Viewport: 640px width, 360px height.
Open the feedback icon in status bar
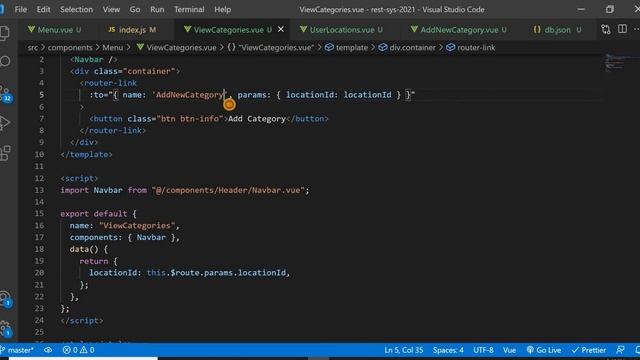[x=620, y=350]
